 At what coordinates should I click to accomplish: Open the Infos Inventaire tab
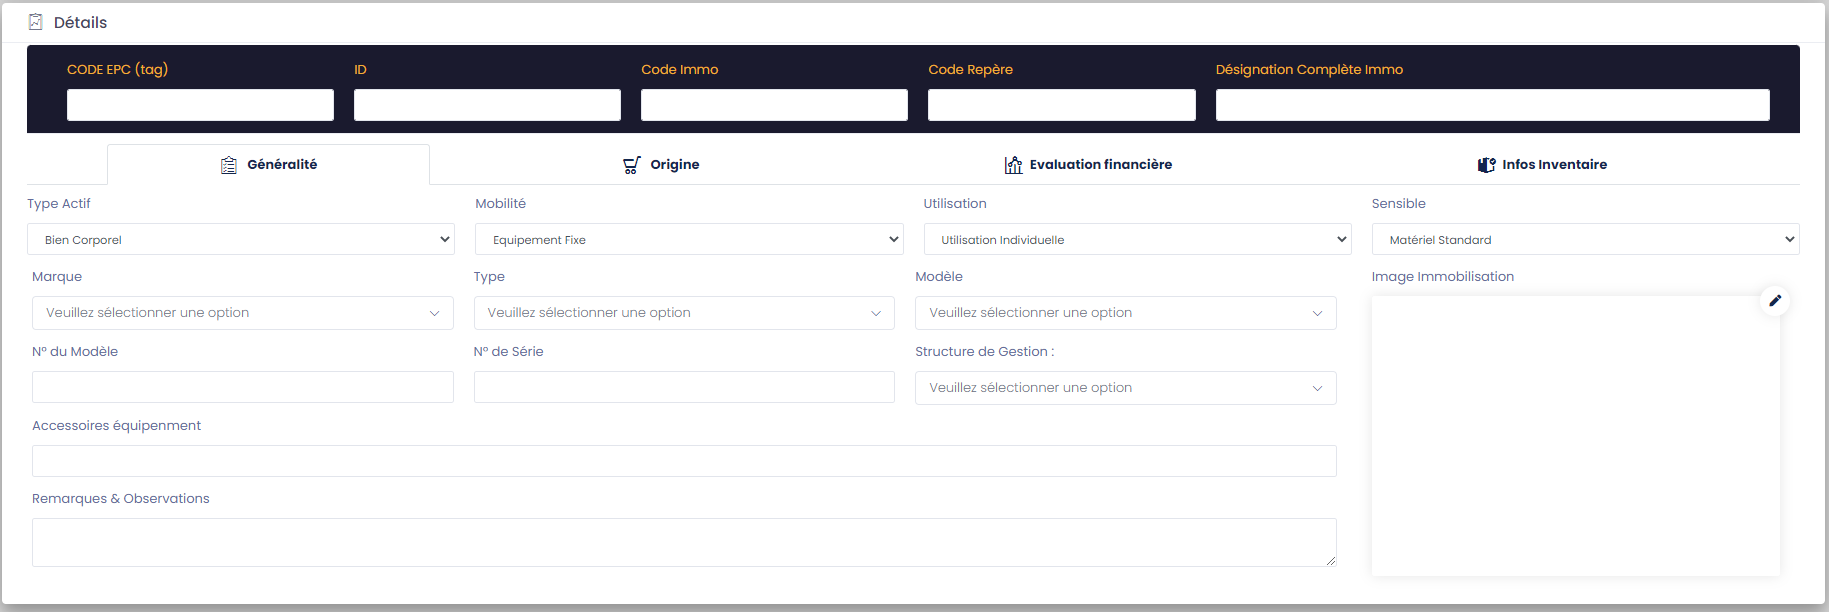pyautogui.click(x=1554, y=165)
